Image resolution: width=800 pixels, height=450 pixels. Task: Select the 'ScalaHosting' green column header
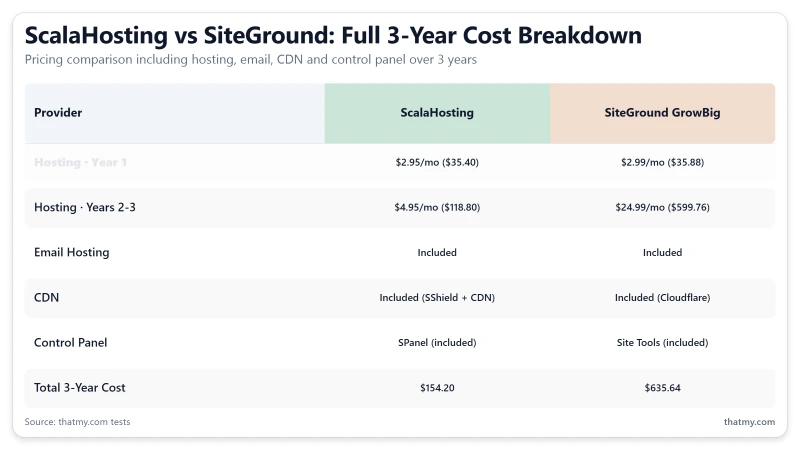pos(437,113)
